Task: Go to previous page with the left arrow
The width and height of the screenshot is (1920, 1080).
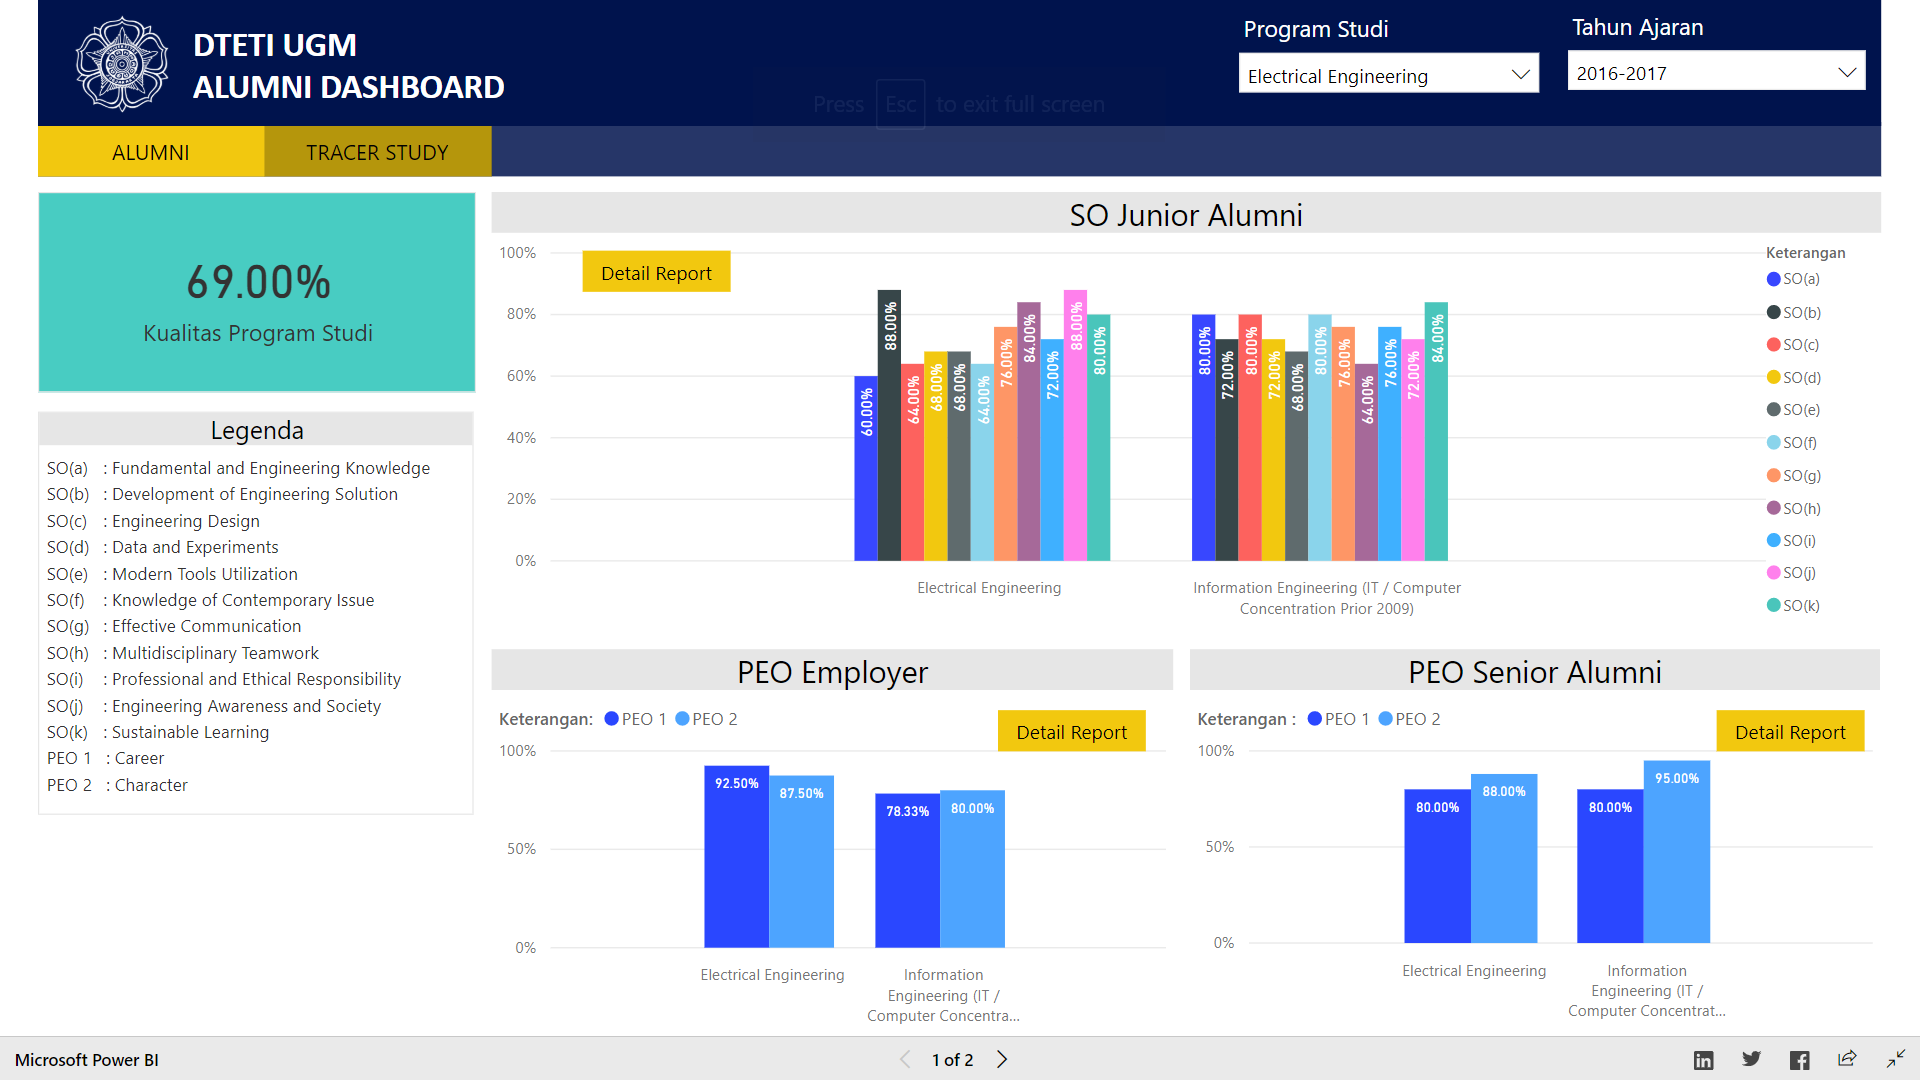Action: click(x=905, y=1059)
